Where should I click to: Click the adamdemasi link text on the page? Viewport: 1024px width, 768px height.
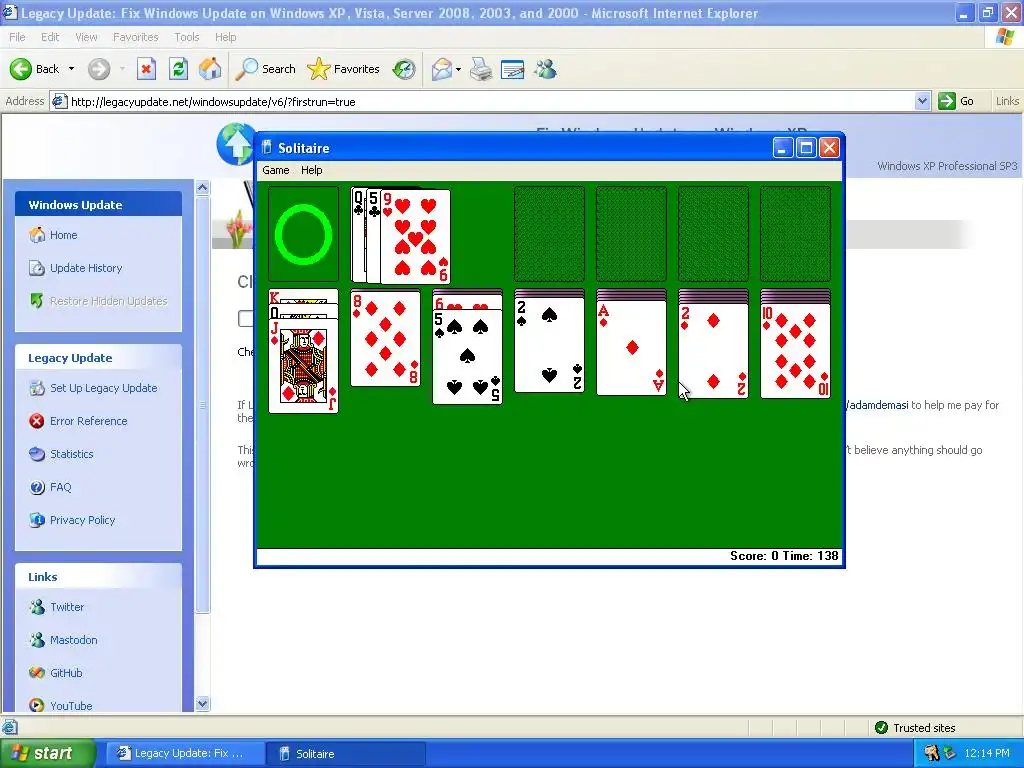(x=878, y=405)
